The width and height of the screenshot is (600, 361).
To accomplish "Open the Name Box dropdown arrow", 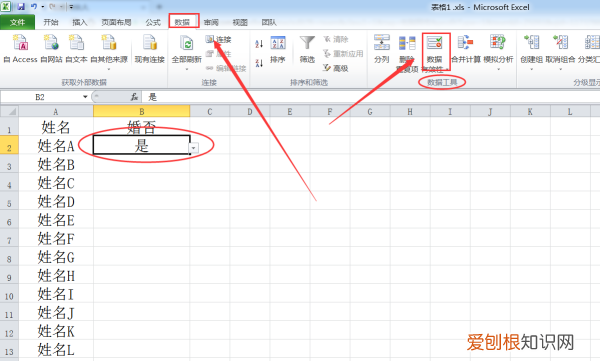I will [x=85, y=97].
